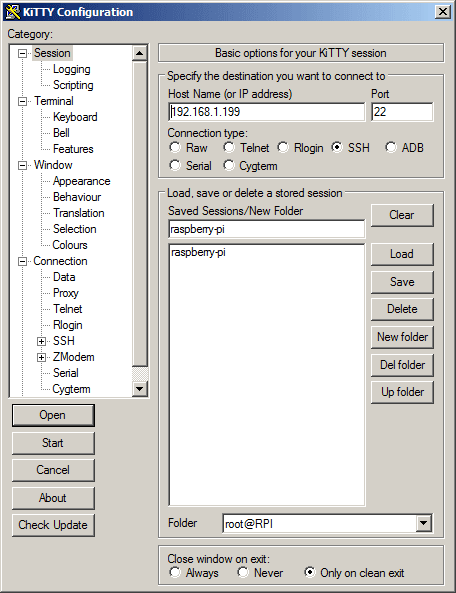Viewport: 456px width, 593px height.
Task: Select the ZModem category
Action: [x=73, y=357]
